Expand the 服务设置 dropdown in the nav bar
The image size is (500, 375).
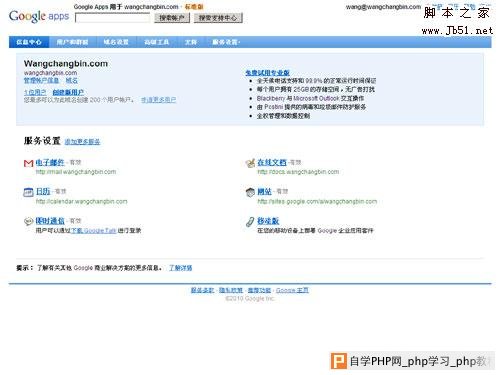click(x=226, y=42)
